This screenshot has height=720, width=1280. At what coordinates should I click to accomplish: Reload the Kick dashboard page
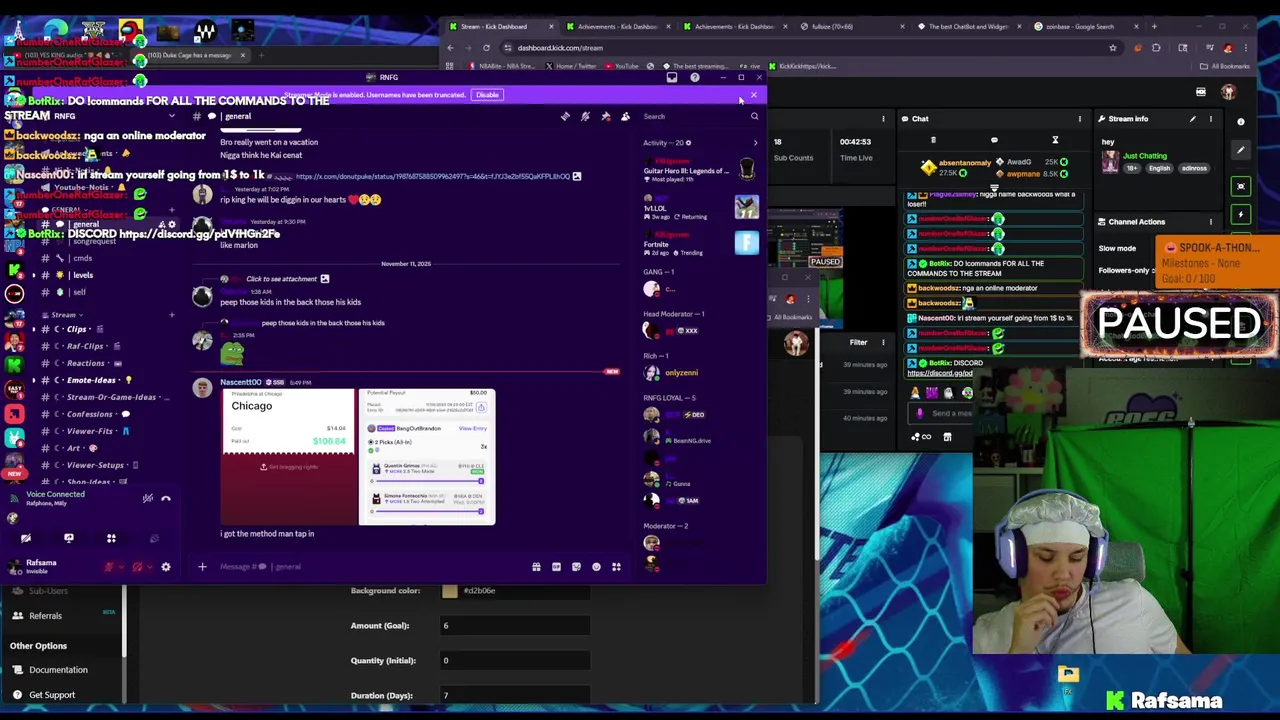point(486,48)
